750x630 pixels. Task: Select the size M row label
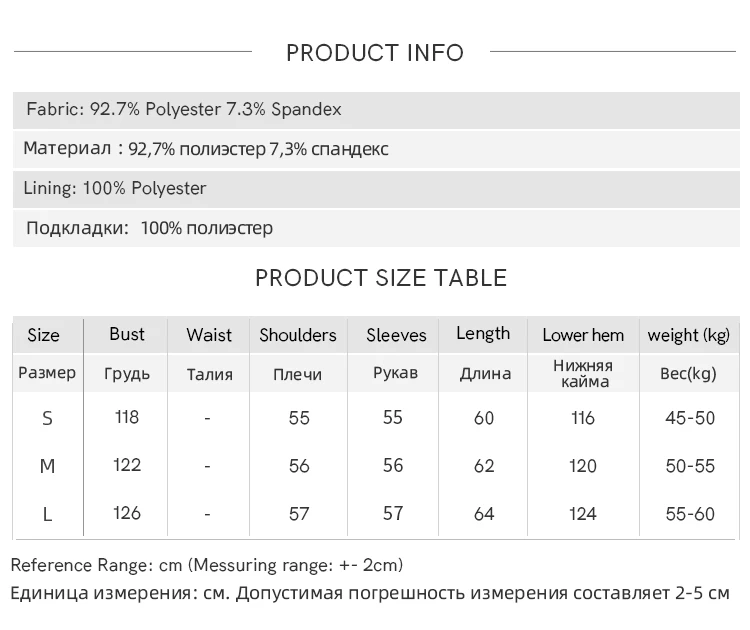47,466
